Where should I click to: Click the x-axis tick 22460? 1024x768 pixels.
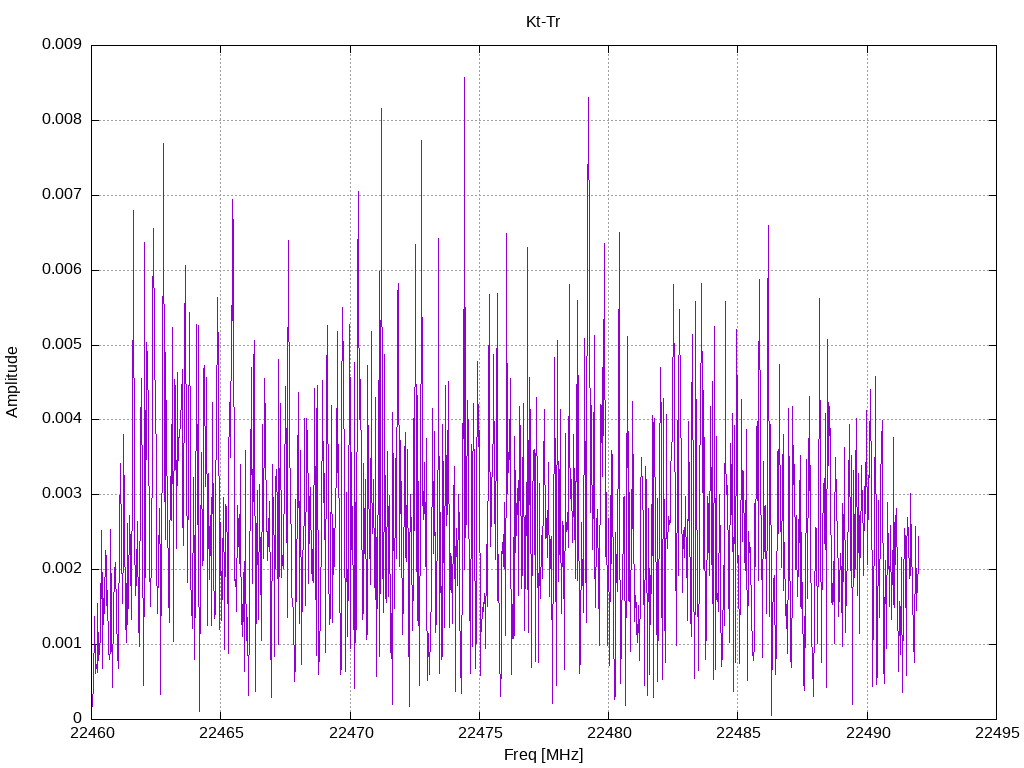point(92,733)
